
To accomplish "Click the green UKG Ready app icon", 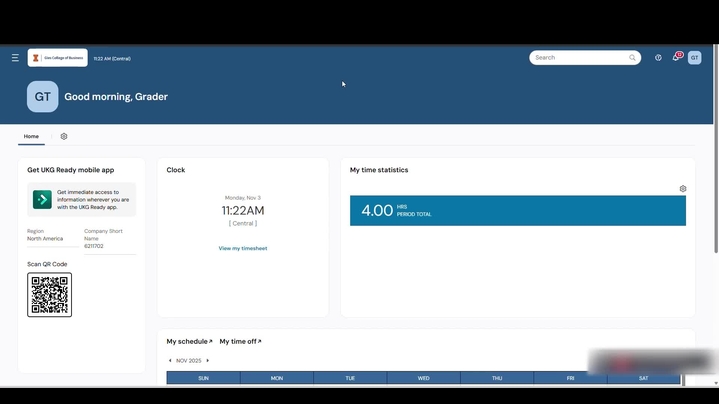I will pos(42,199).
